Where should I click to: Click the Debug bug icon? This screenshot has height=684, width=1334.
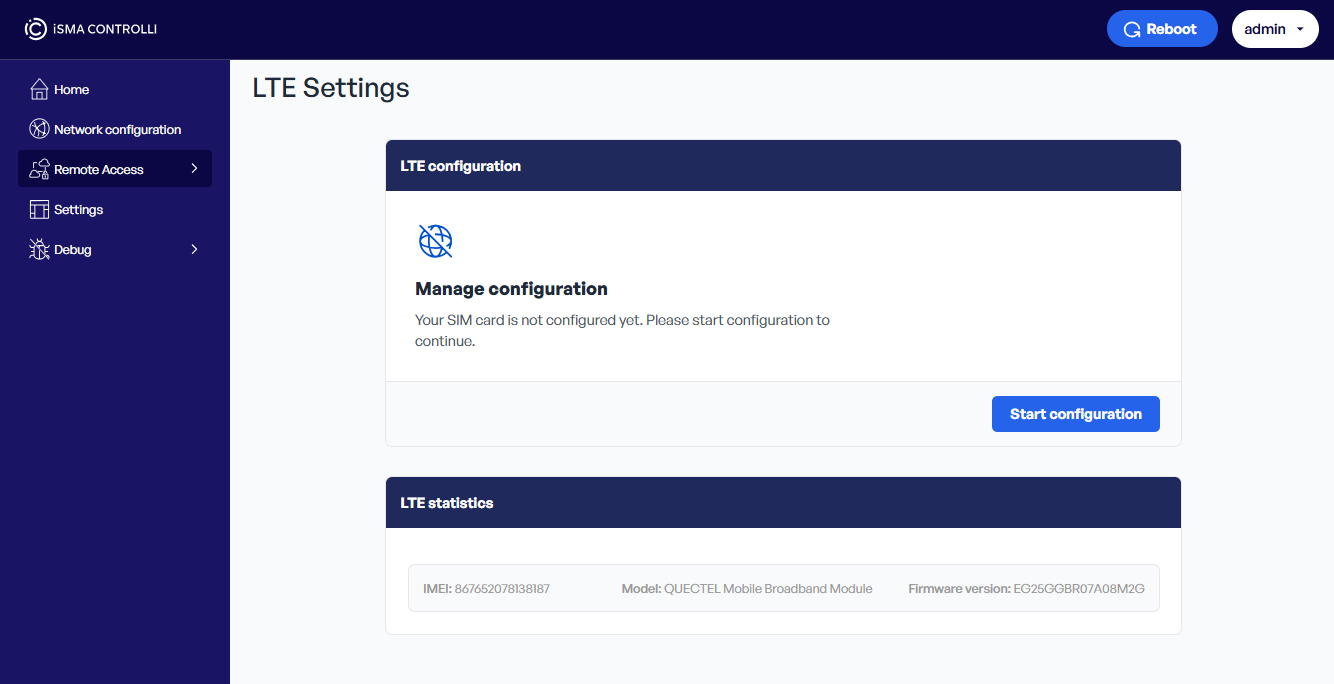tap(39, 250)
